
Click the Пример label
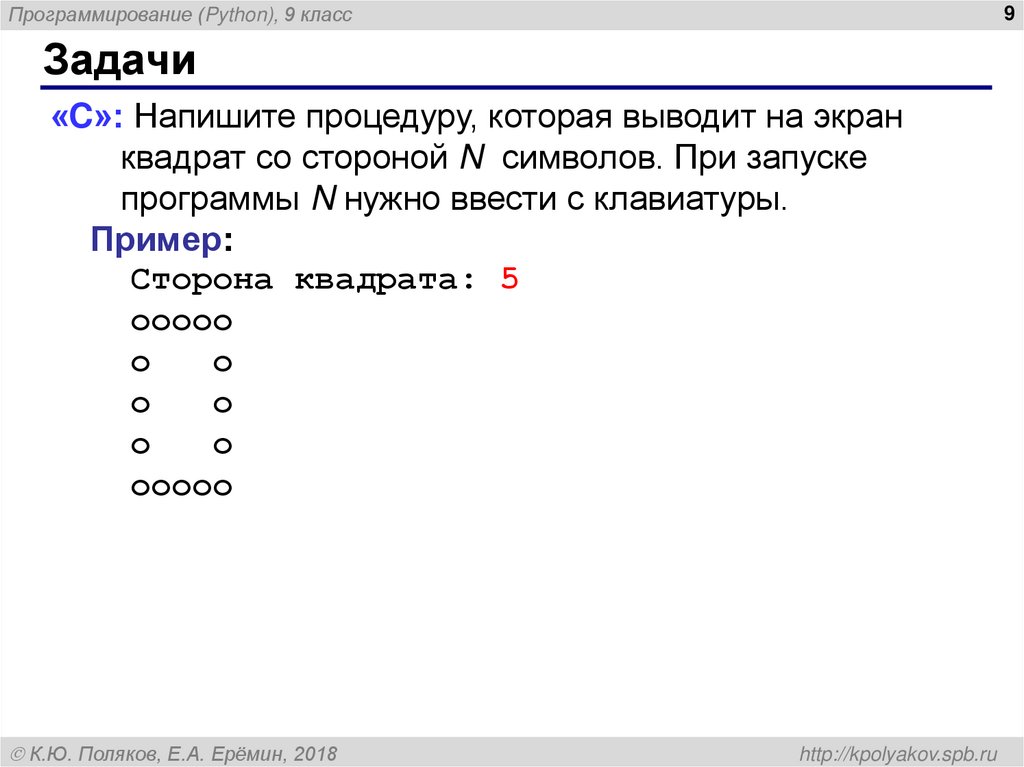[154, 238]
